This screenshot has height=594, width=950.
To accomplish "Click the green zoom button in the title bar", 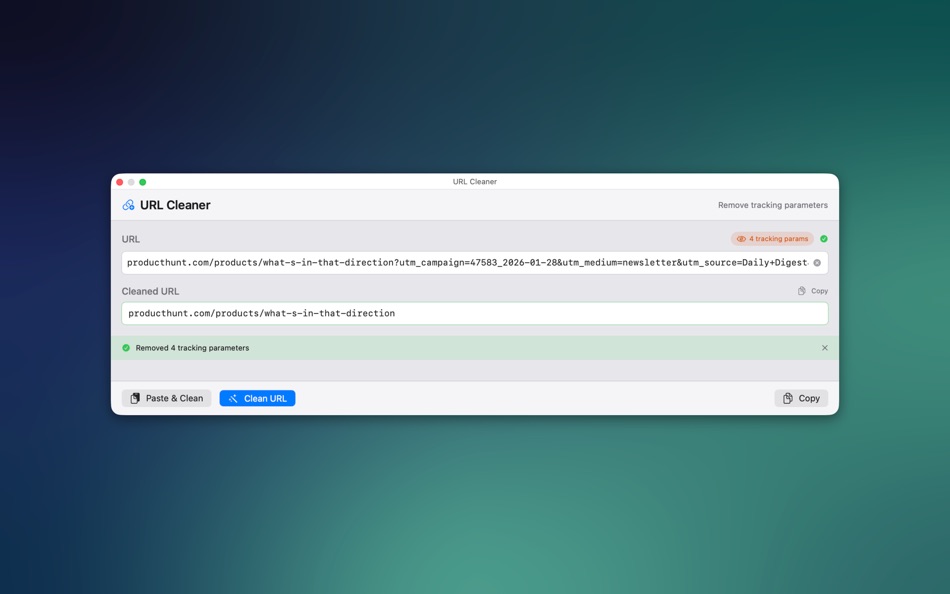I will (x=142, y=182).
